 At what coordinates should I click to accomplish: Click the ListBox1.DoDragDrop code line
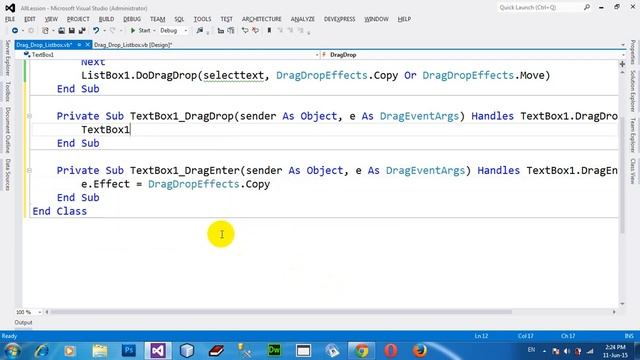(316, 76)
